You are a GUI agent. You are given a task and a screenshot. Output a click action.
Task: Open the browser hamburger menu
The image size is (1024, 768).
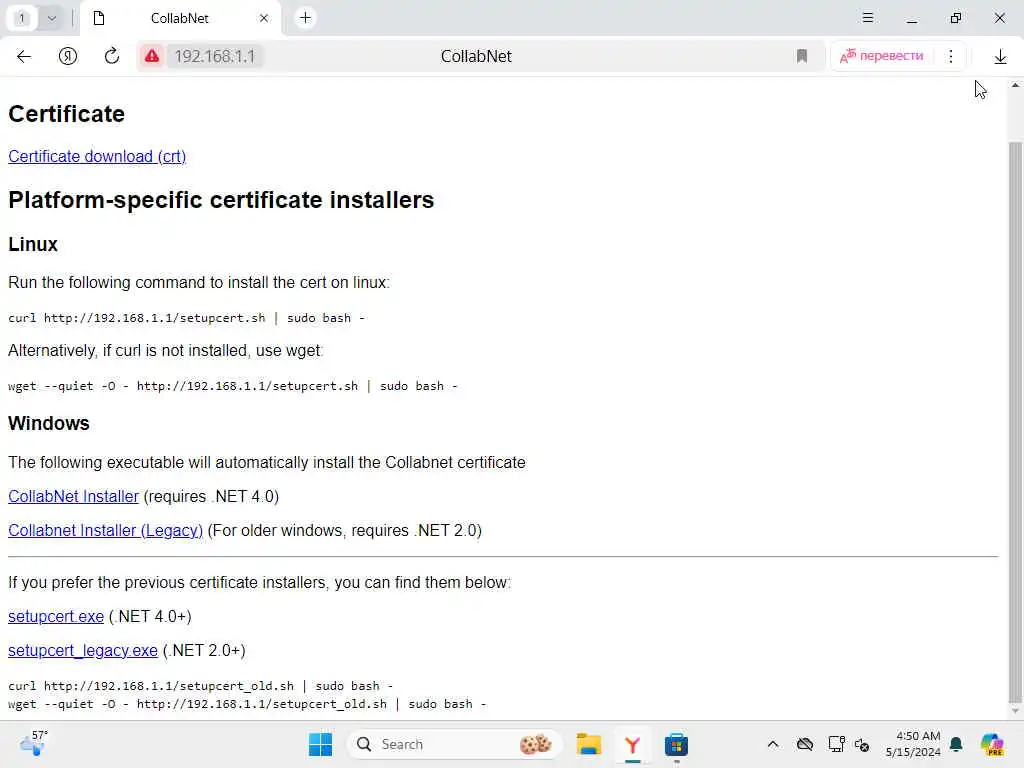[867, 18]
